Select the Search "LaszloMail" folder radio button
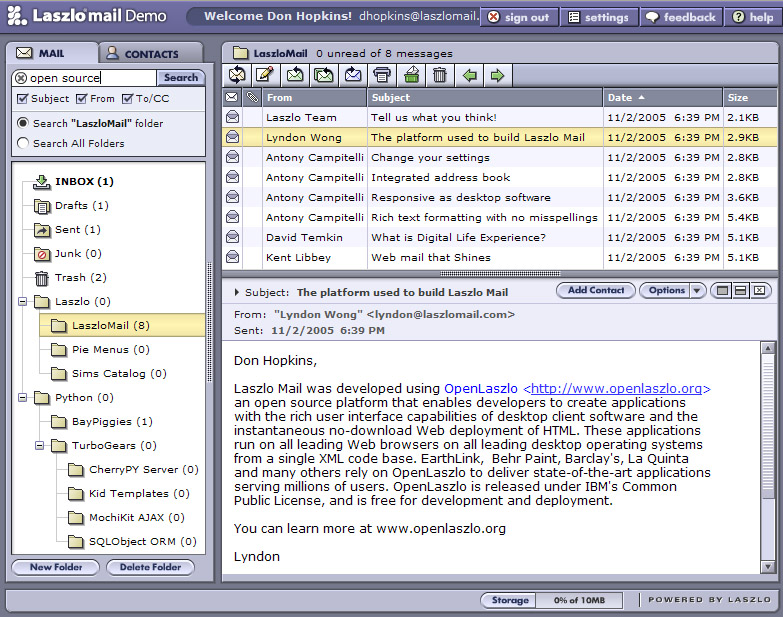The height and width of the screenshot is (617, 783). [22, 123]
